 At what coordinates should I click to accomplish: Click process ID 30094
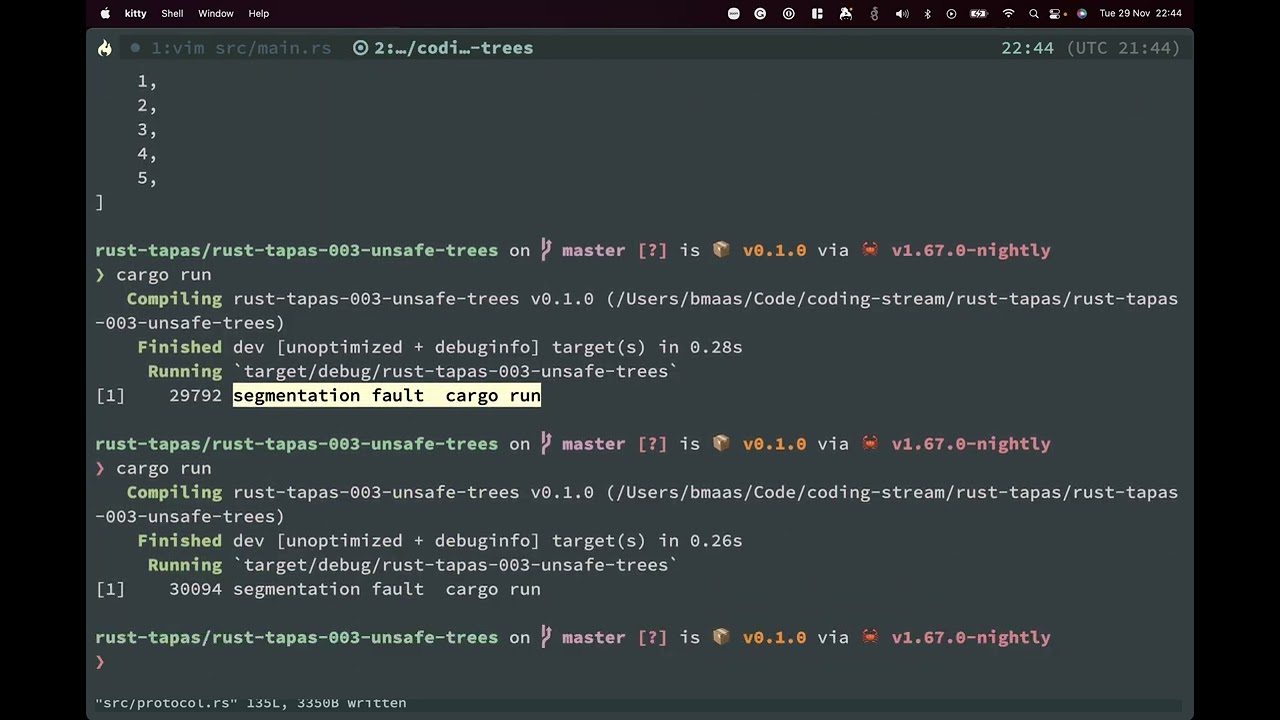pyautogui.click(x=195, y=590)
